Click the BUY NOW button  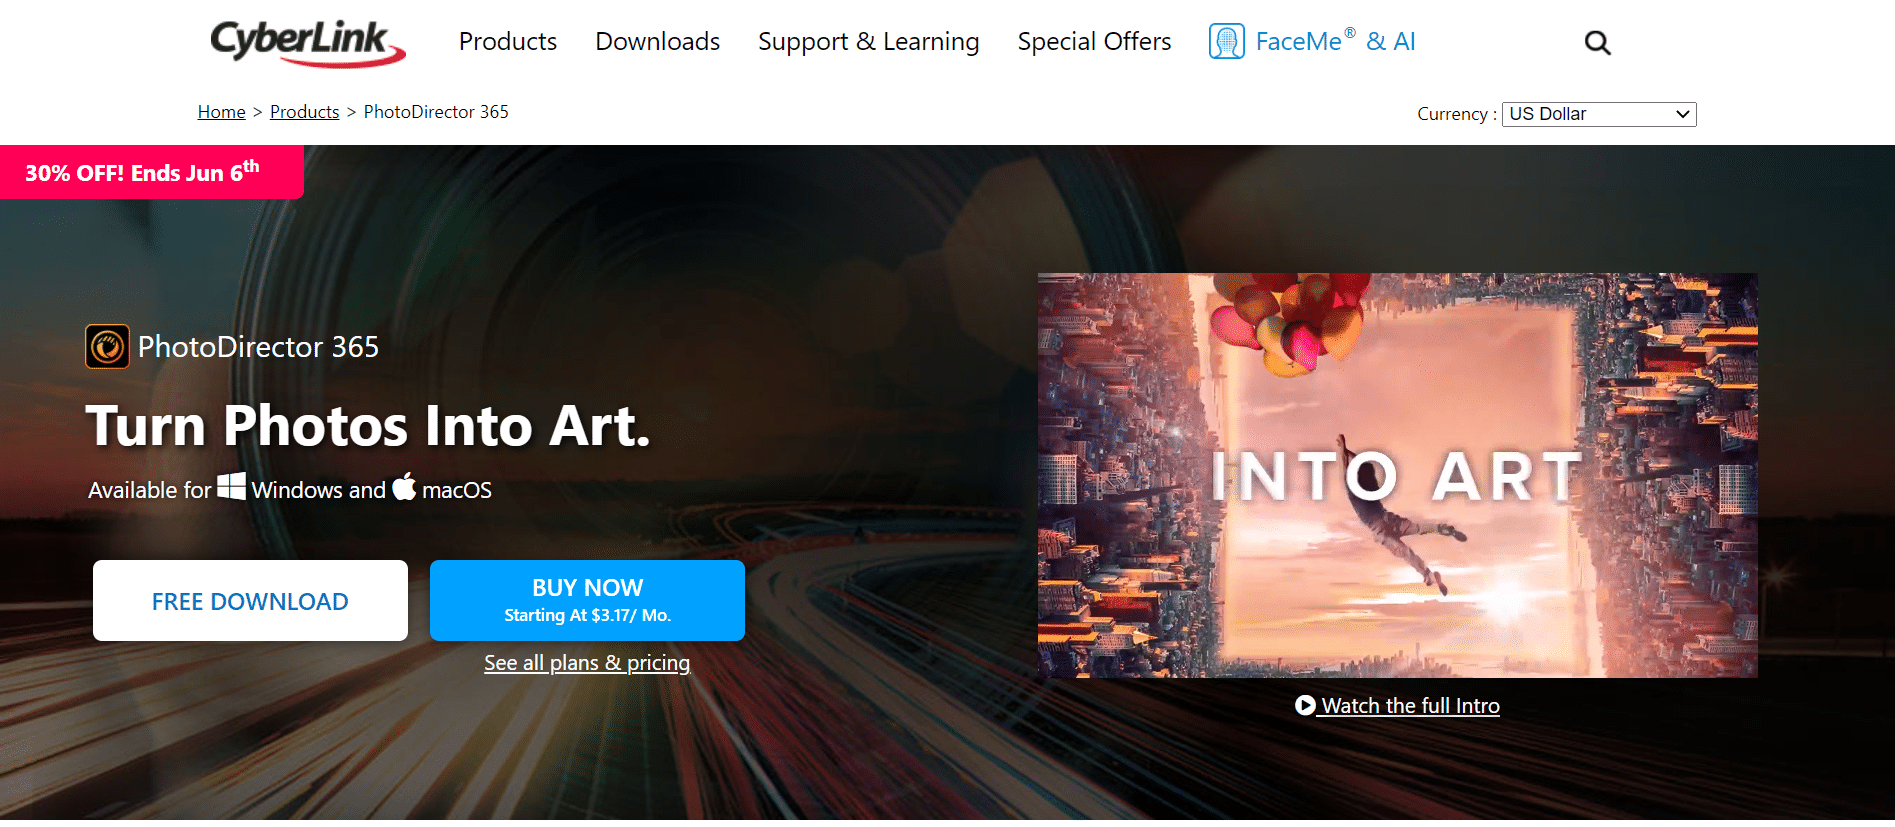[x=587, y=600]
